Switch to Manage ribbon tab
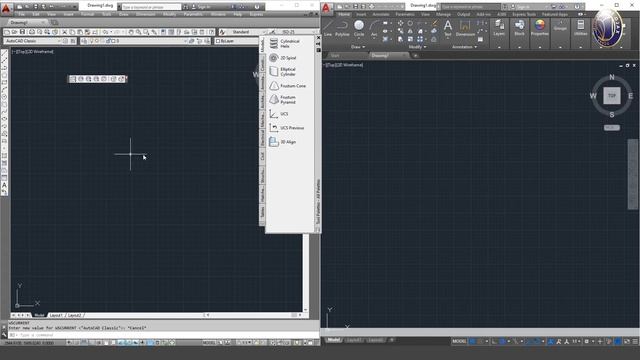 click(x=443, y=14)
